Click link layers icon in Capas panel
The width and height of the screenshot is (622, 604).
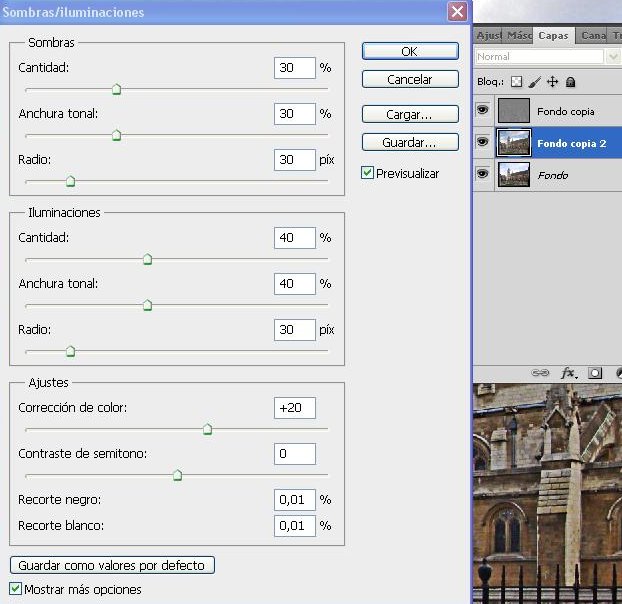click(x=540, y=372)
